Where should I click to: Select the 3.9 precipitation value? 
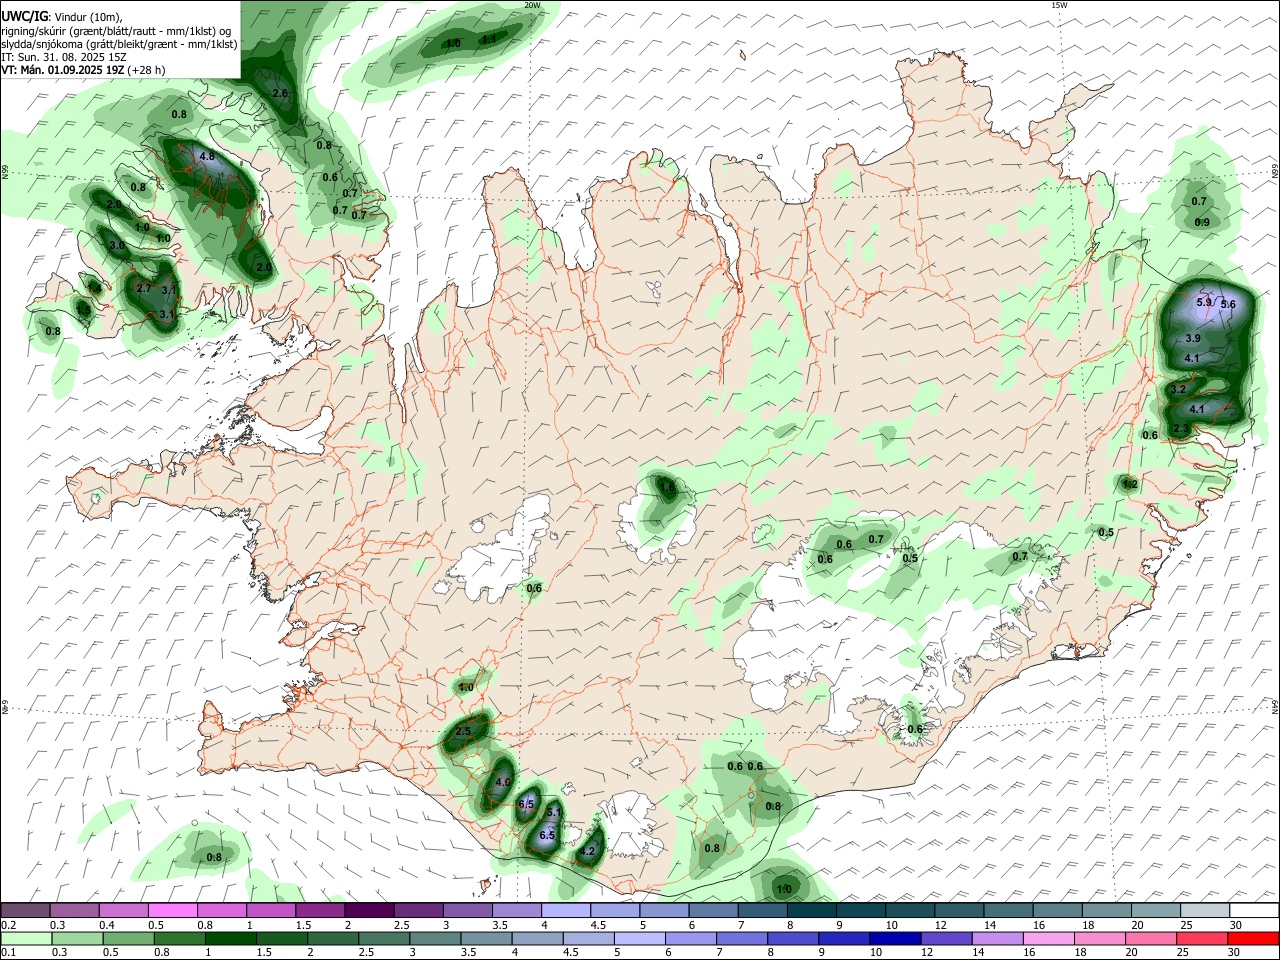pyautogui.click(x=1192, y=340)
